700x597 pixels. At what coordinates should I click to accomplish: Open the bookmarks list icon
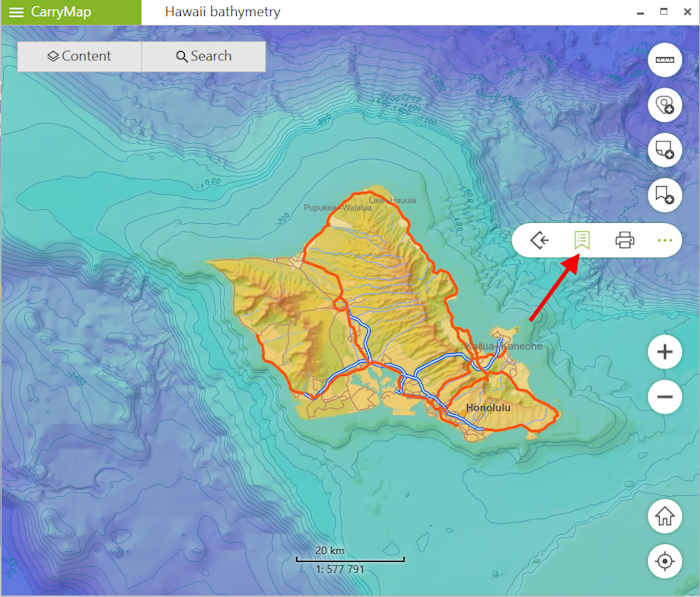click(x=581, y=240)
